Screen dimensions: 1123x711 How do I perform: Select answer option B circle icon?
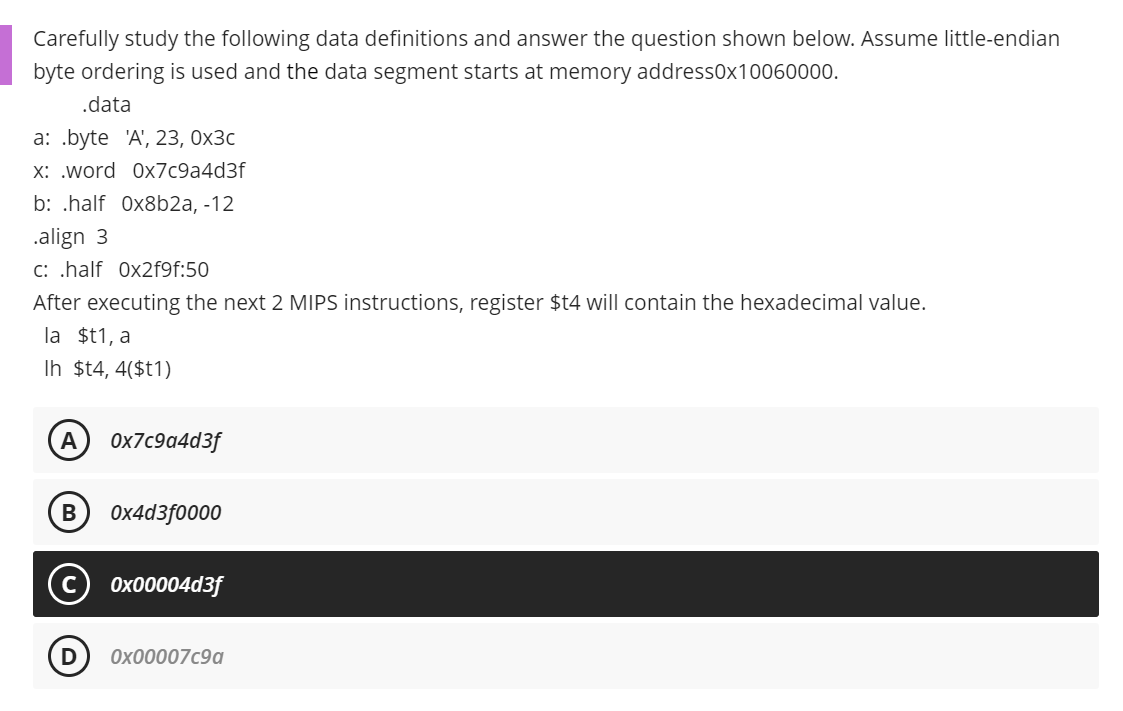point(68,512)
